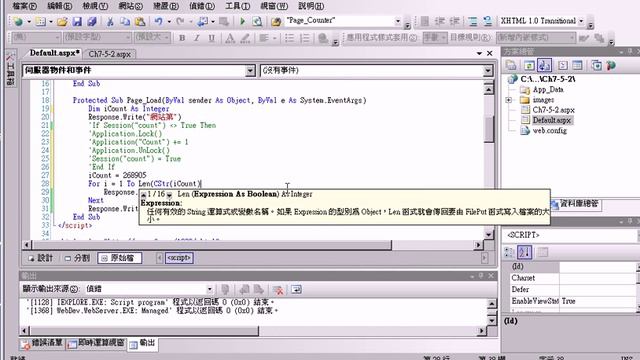The image size is (640, 360).
Task: Click the Background Color highlighter icon
Action: (x=245, y=38)
